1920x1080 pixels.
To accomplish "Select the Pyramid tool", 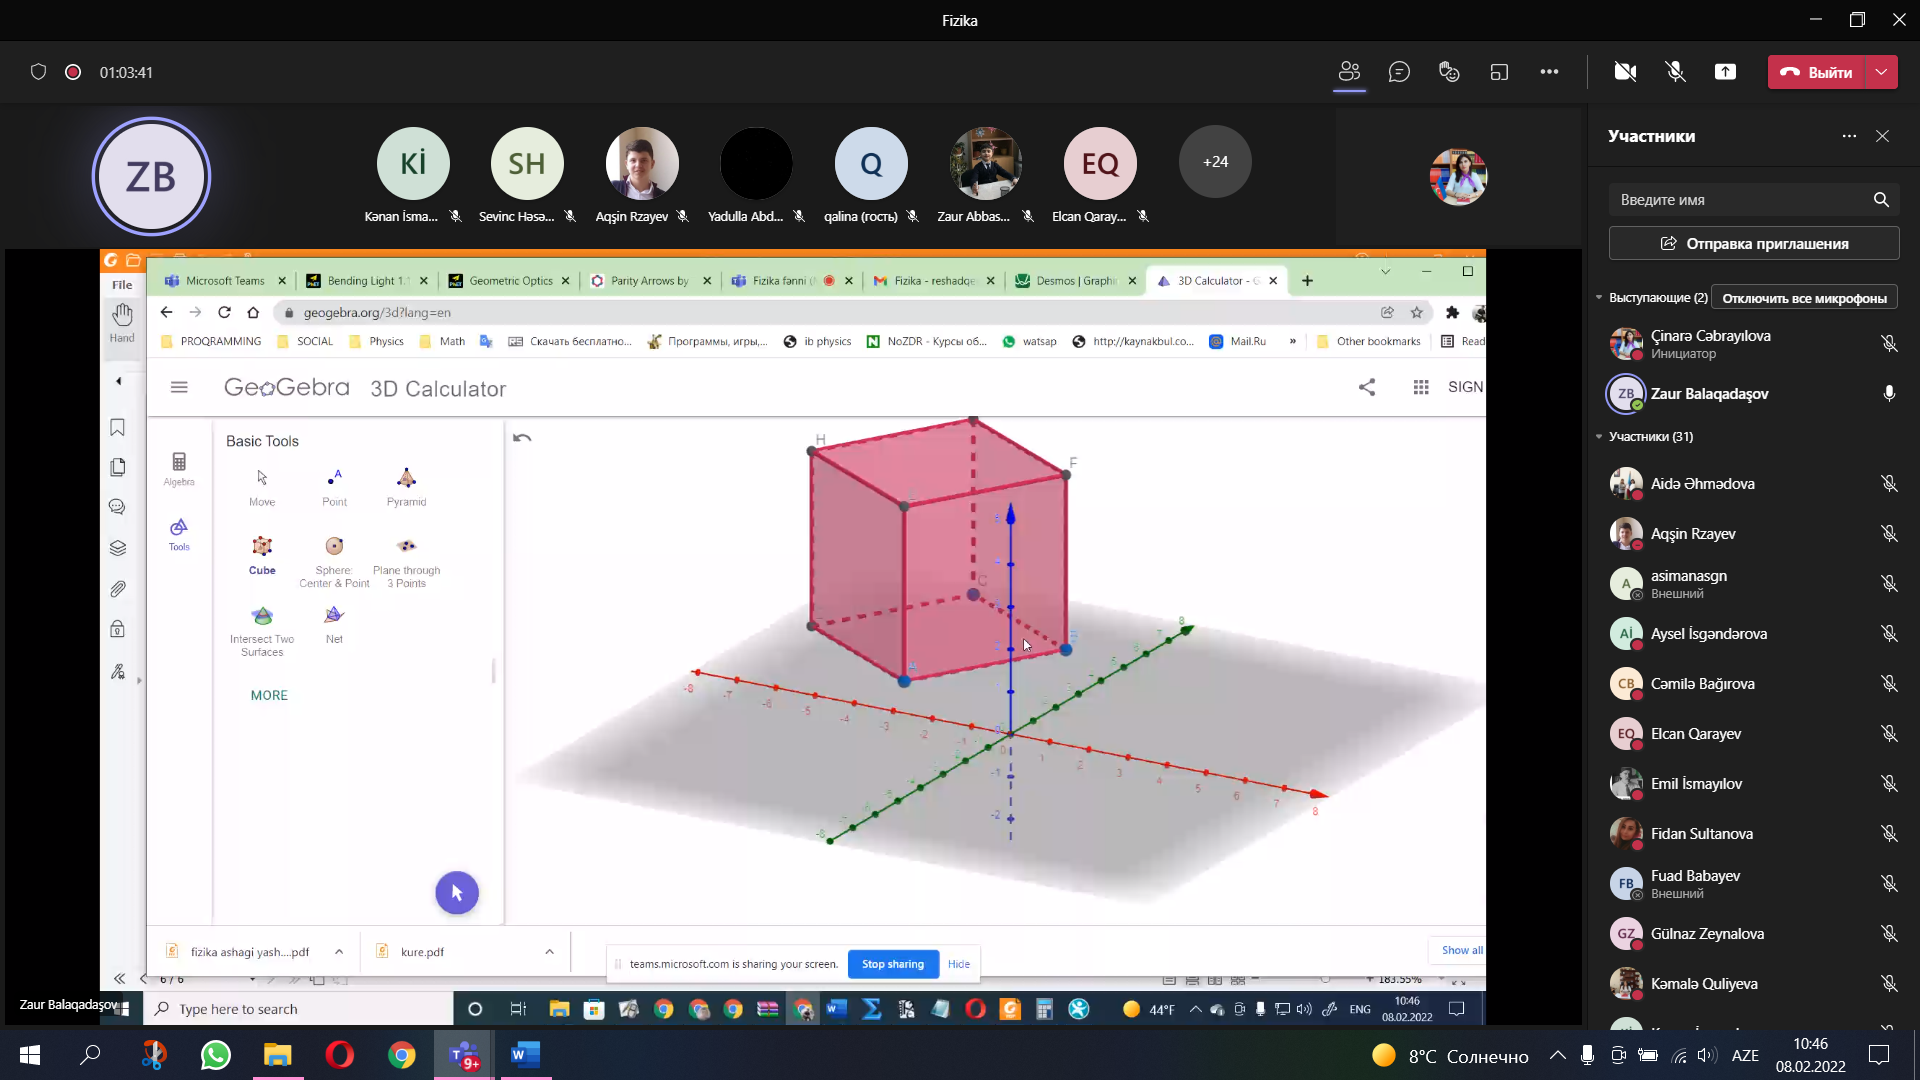I will (x=406, y=487).
